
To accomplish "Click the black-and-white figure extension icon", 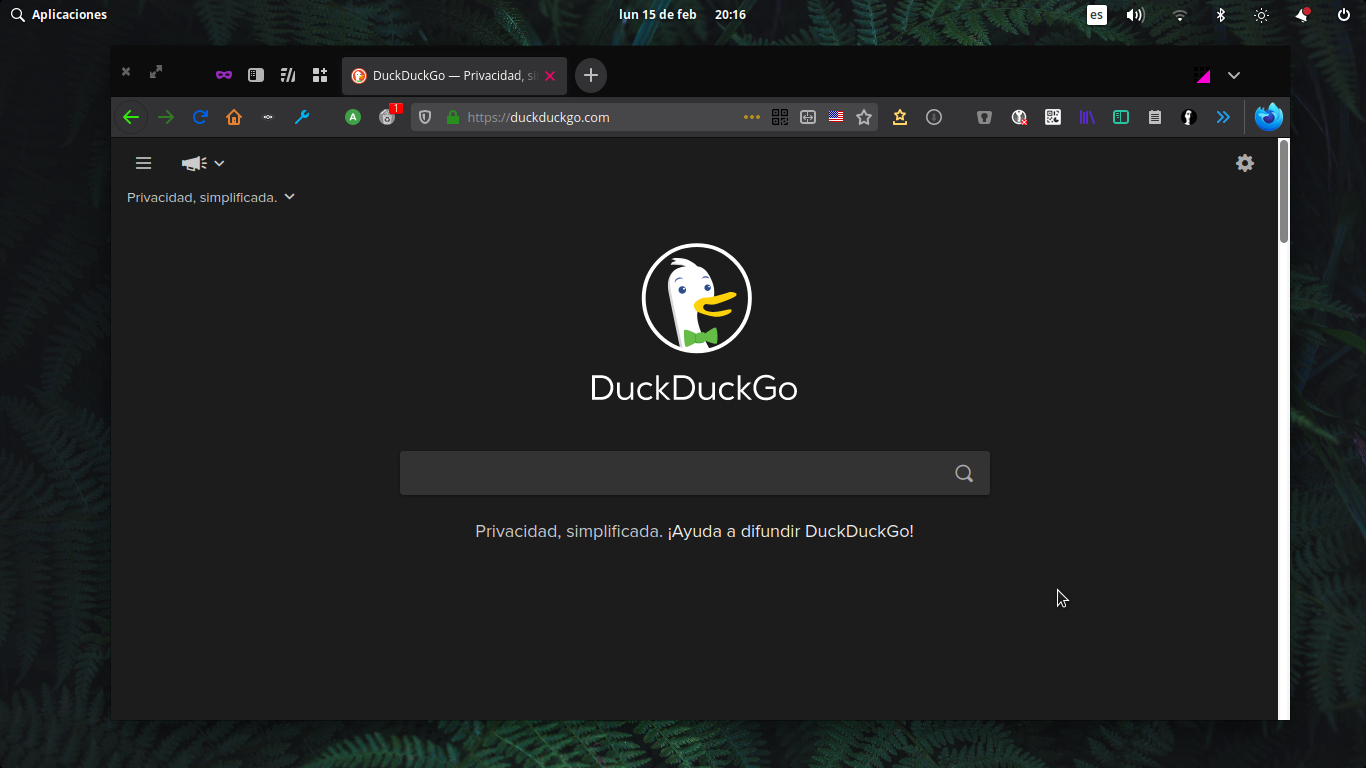I will pos(1189,117).
